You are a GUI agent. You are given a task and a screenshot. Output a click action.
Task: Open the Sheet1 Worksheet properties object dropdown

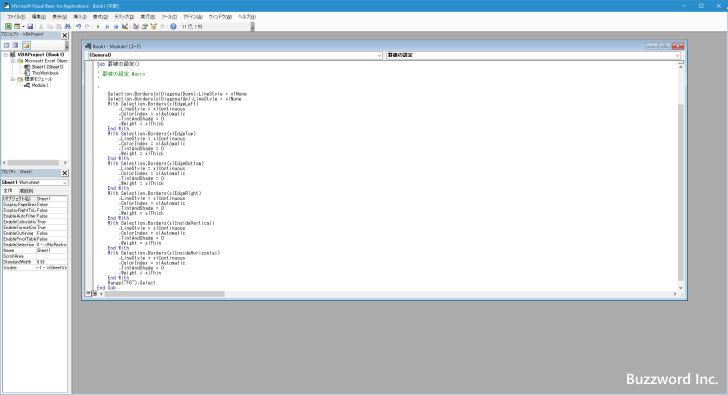click(35, 182)
